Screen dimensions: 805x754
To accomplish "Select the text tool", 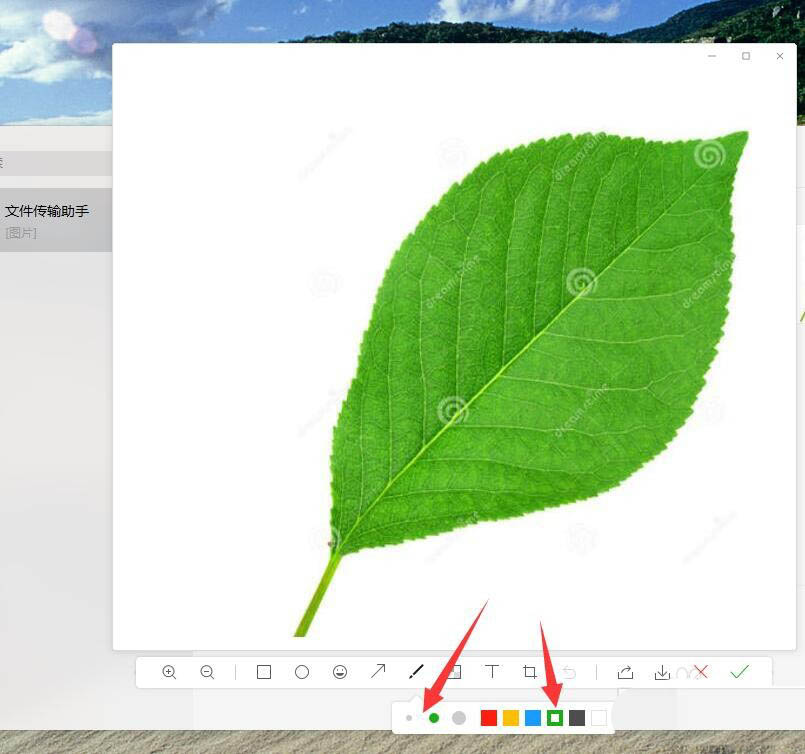I will pyautogui.click(x=492, y=672).
